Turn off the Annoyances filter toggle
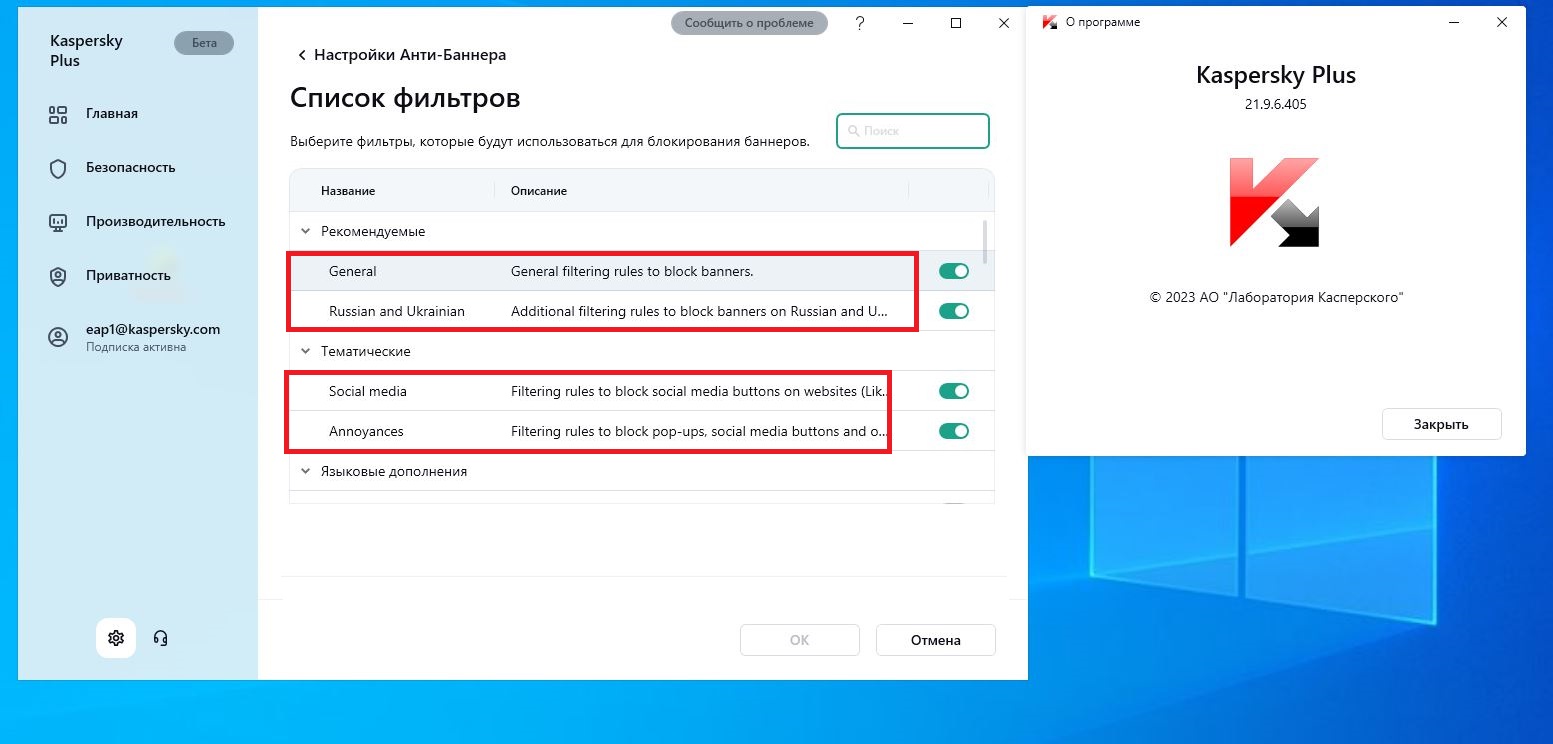Screen dimensions: 1553x744 coord(954,431)
